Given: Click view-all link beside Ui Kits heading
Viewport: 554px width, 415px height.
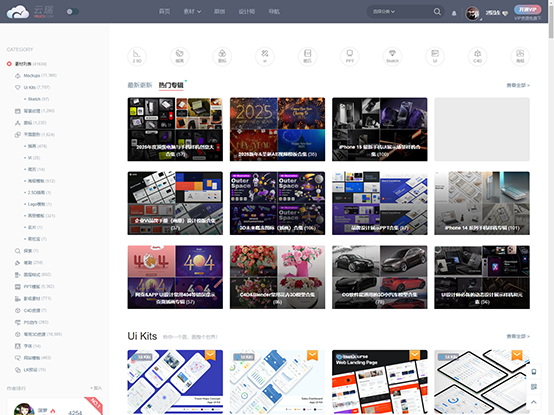Looking at the screenshot, I should [518, 336].
